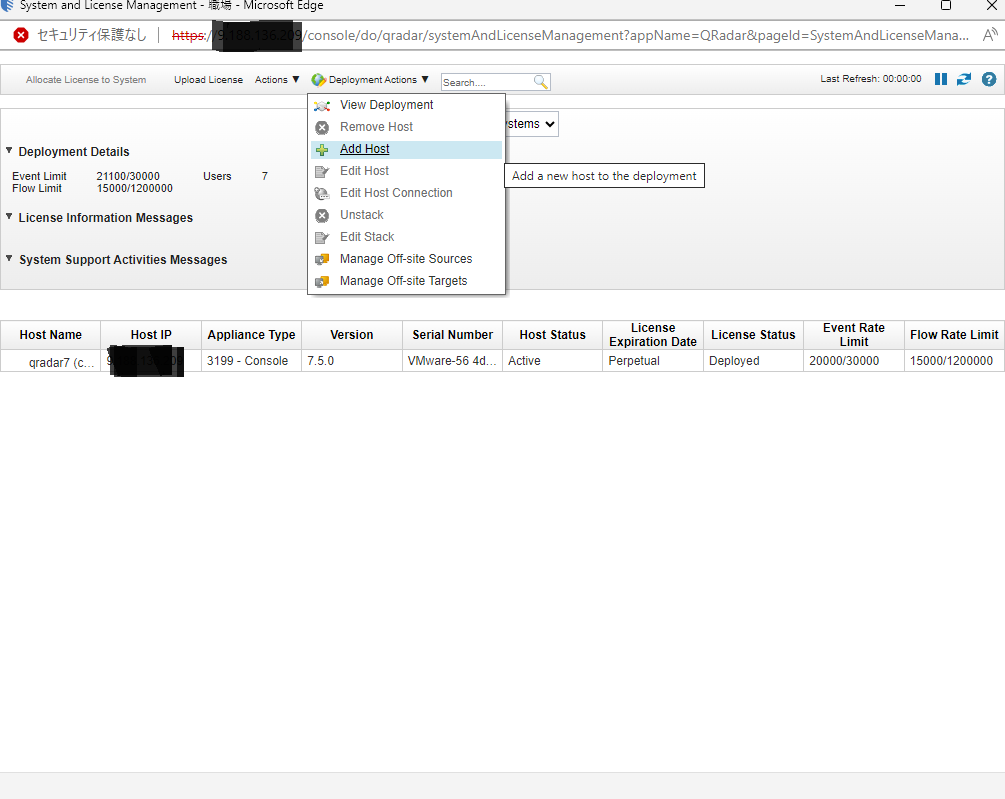1005x799 pixels.
Task: Click the 'Active' host status cell
Action: click(x=552, y=361)
